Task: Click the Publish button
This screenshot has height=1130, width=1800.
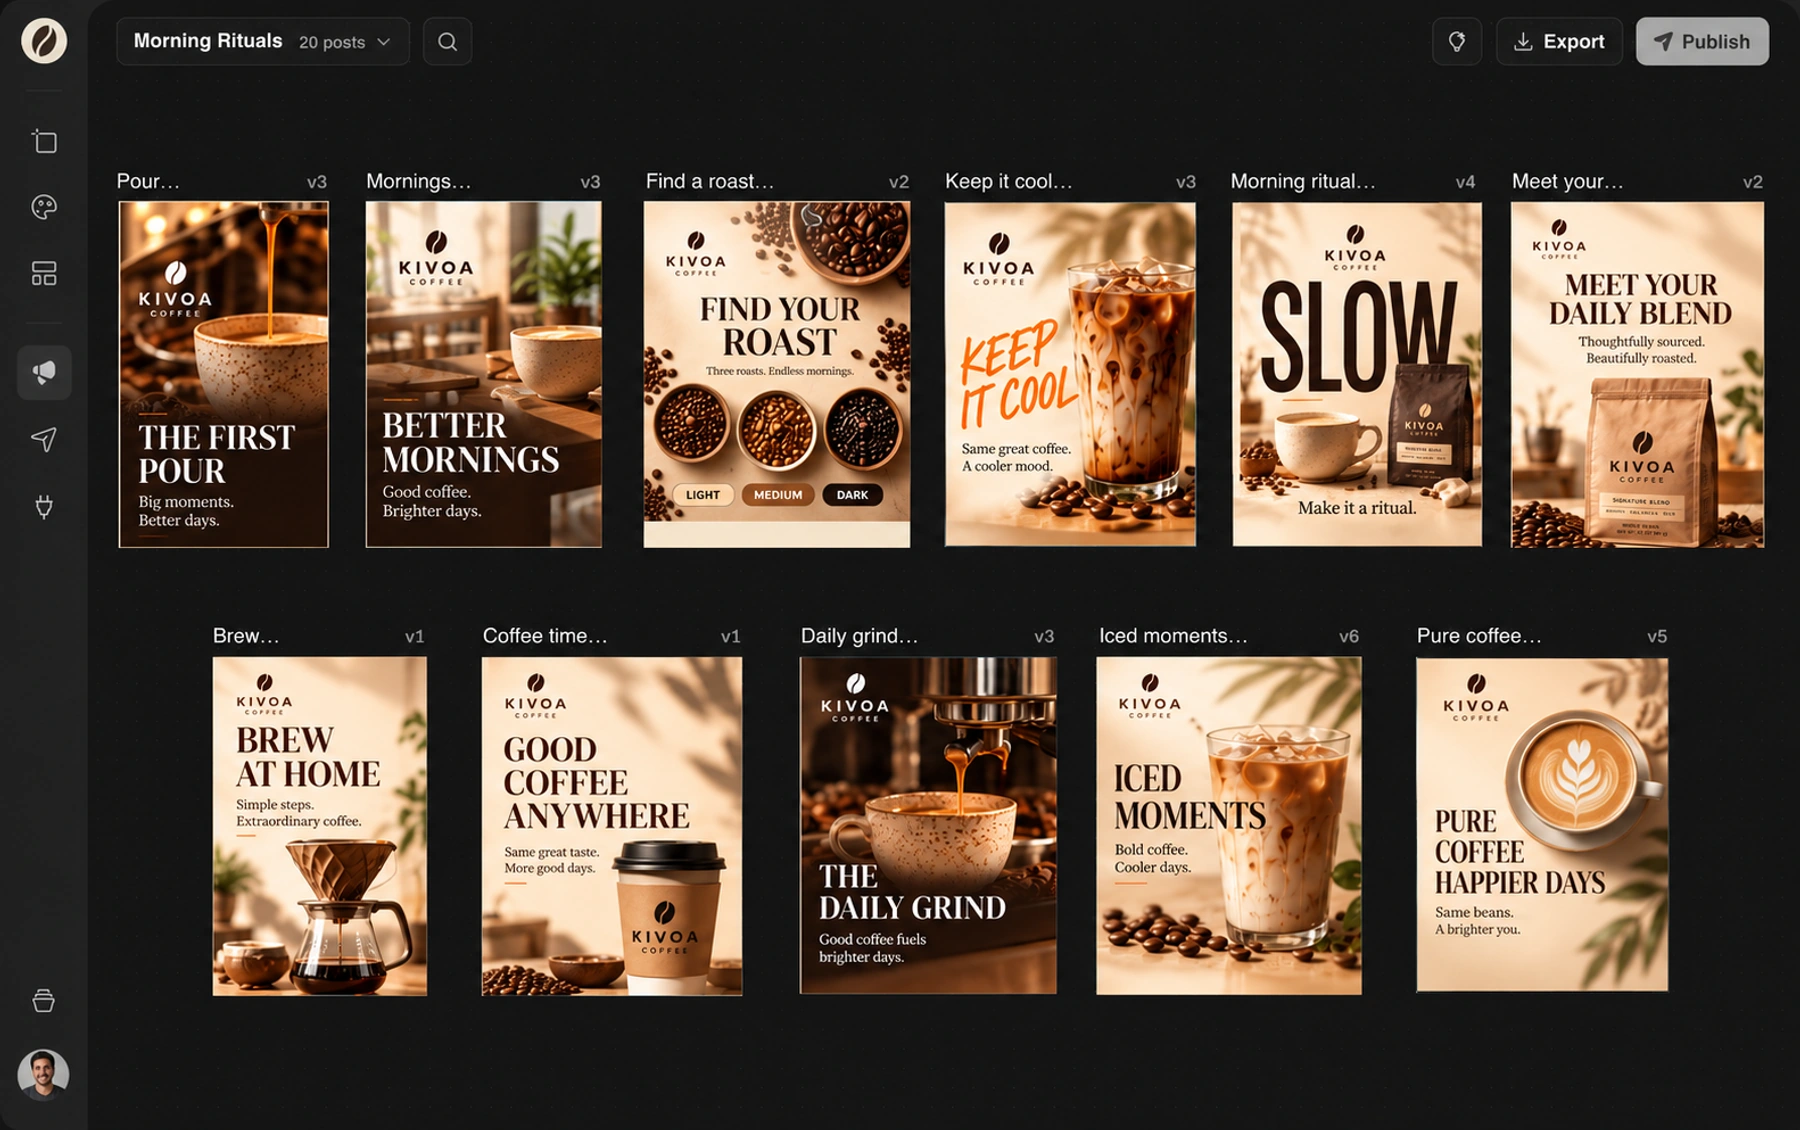Action: tap(1702, 41)
